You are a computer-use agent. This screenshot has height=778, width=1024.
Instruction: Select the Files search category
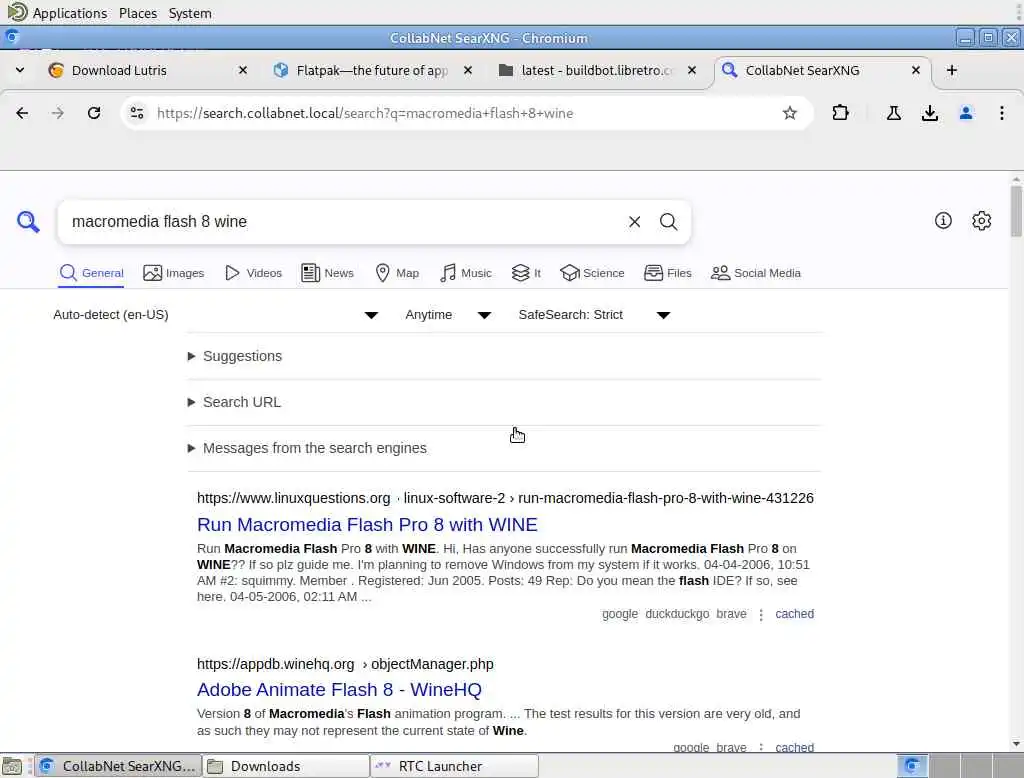coord(667,273)
